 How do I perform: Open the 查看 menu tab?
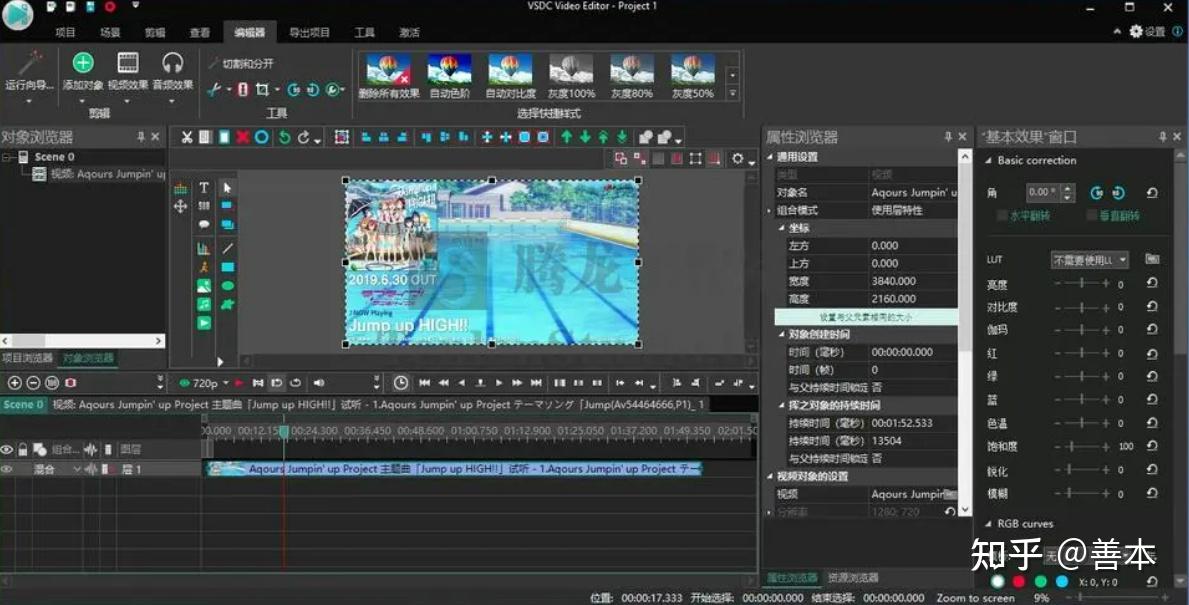tap(199, 32)
